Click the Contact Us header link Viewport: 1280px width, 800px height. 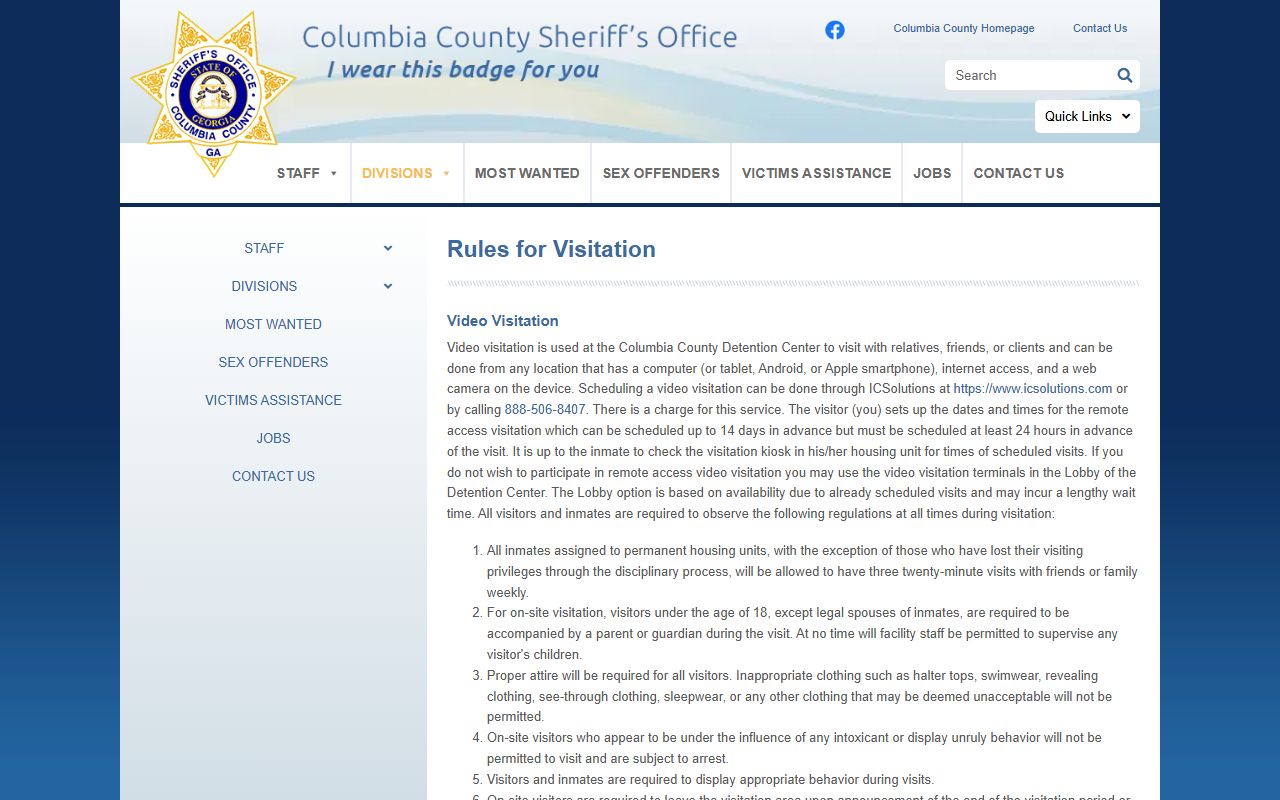pyautogui.click(x=1100, y=28)
